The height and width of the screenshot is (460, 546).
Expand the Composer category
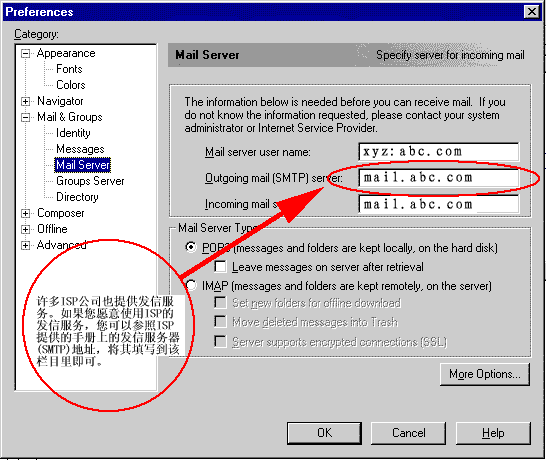pos(25,213)
